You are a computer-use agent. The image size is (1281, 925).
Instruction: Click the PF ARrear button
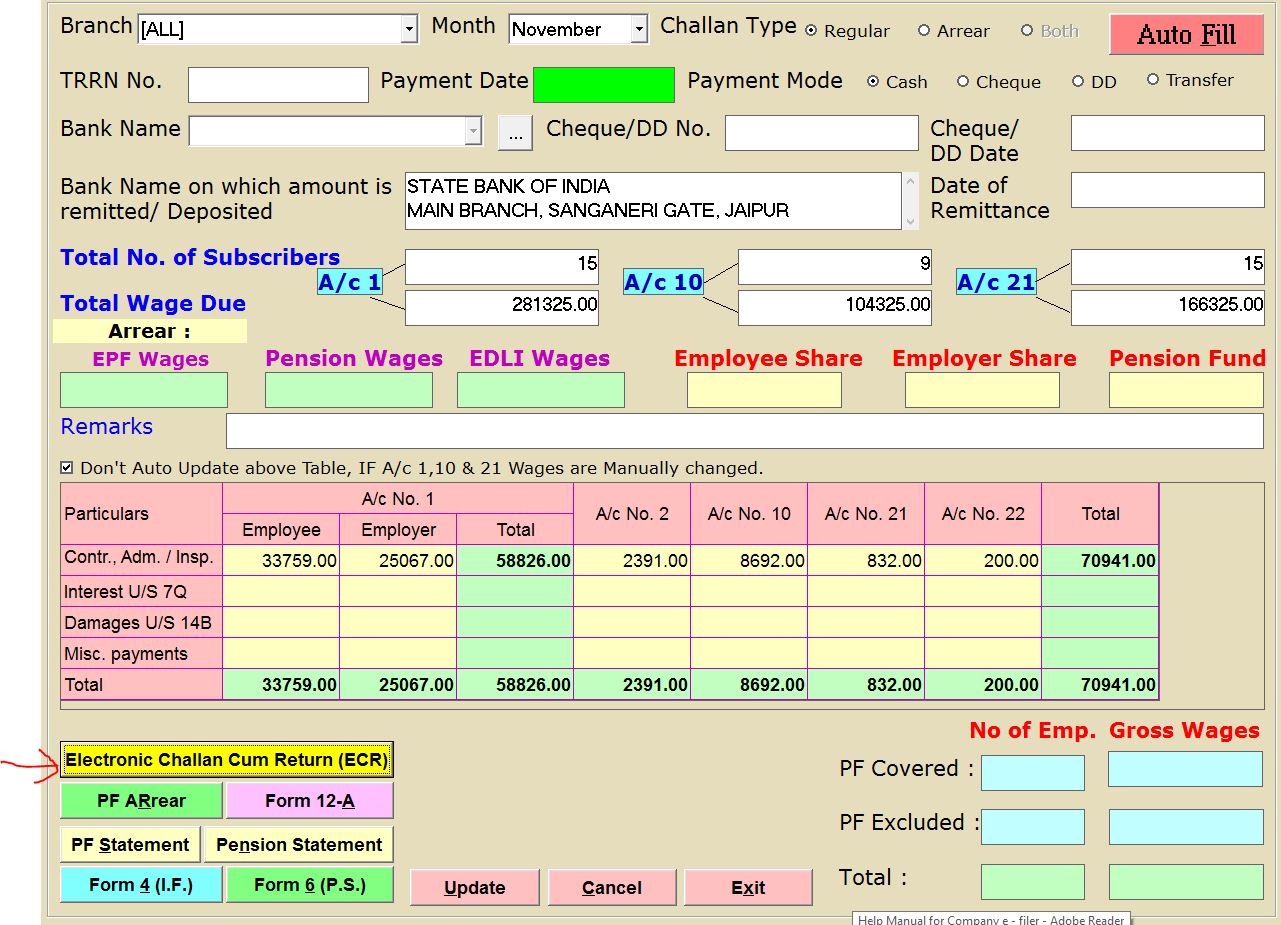[141, 801]
